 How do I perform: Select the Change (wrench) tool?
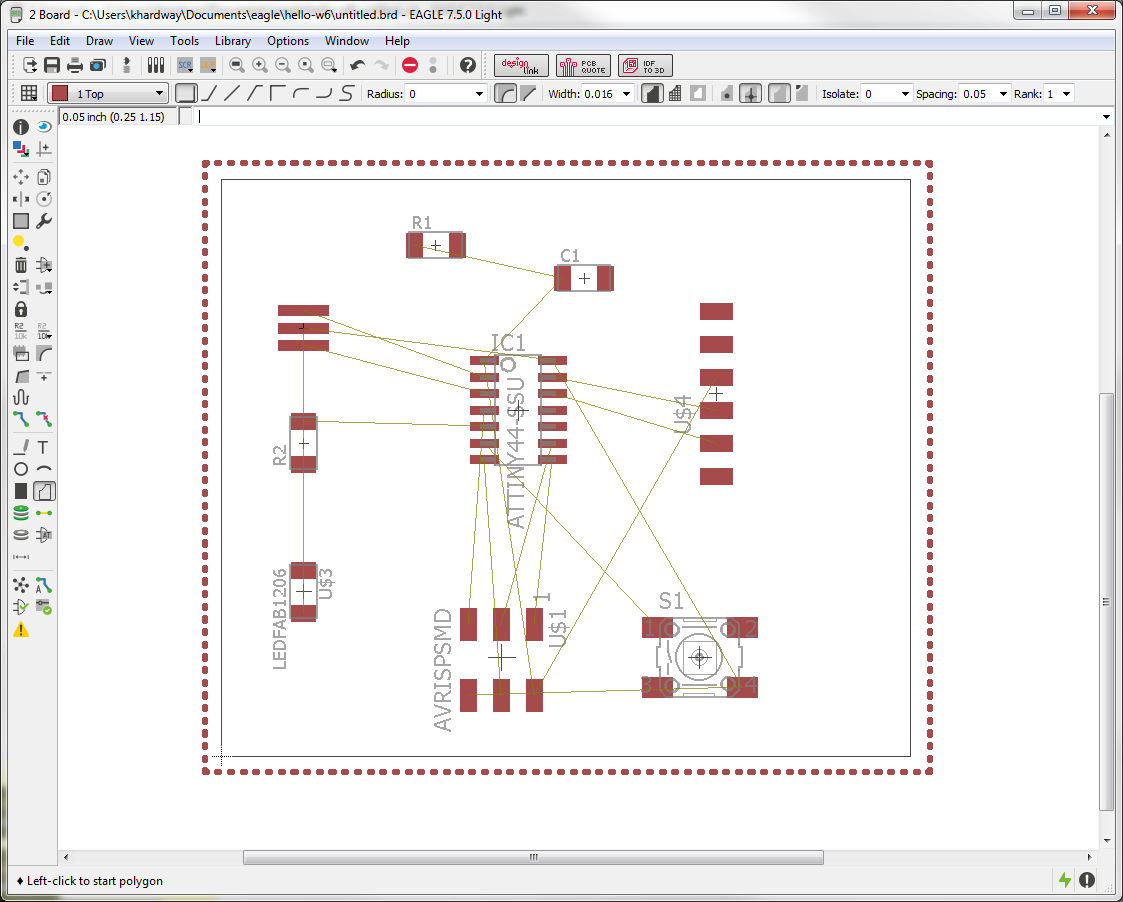tap(44, 221)
